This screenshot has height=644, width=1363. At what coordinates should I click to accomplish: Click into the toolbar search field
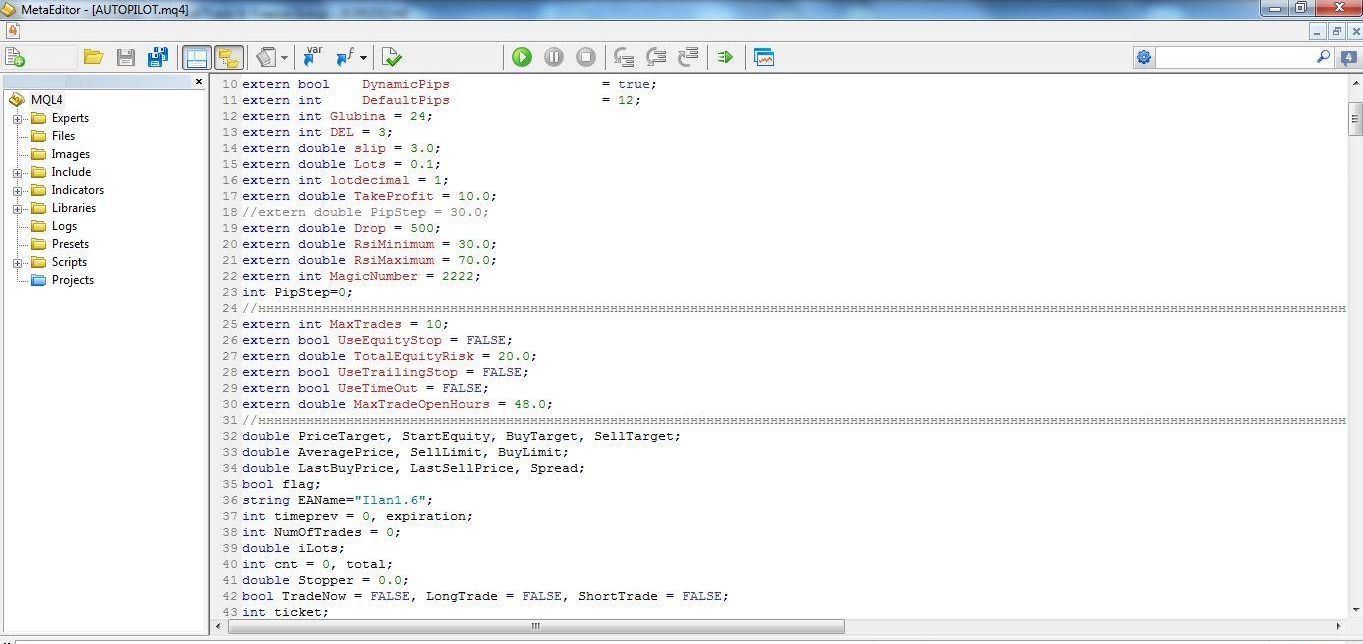coord(1235,57)
